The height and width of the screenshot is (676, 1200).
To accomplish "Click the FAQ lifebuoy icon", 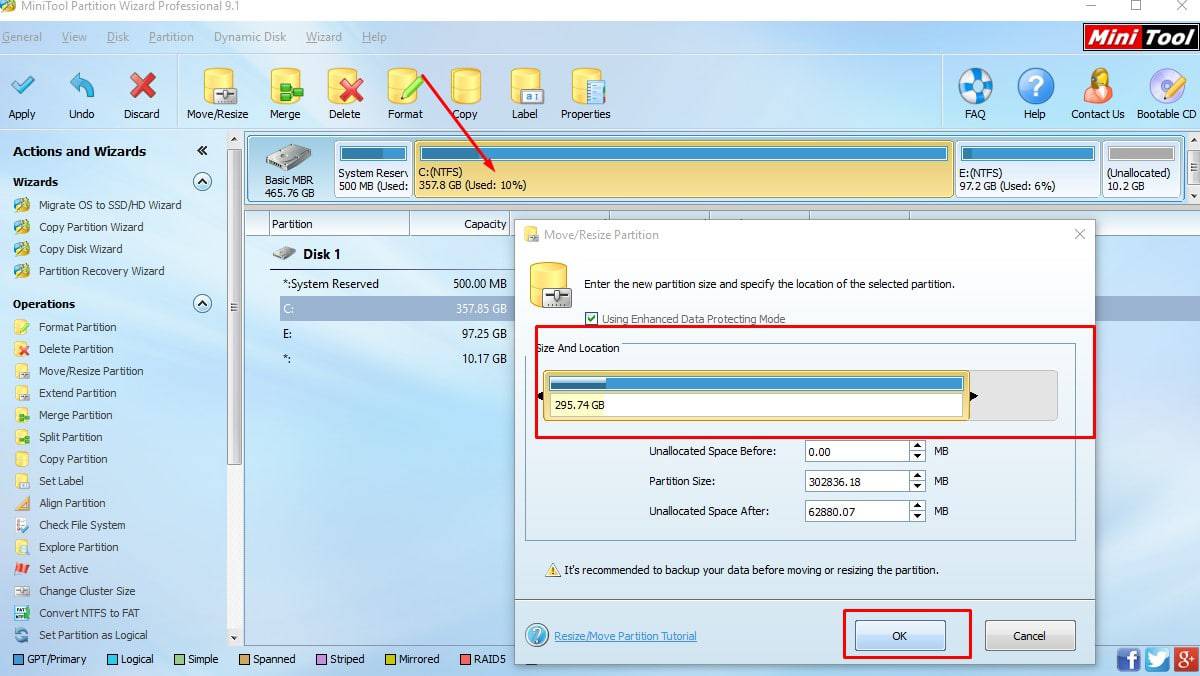I will (x=975, y=87).
